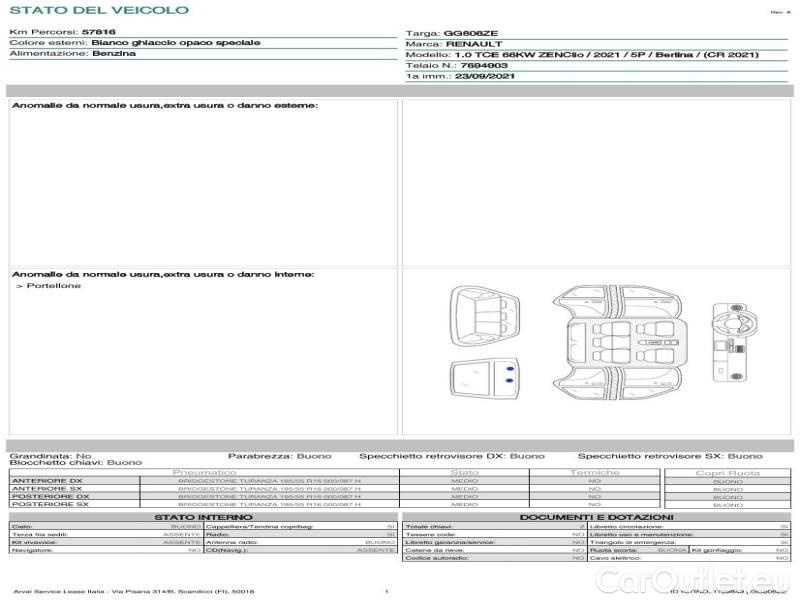Click 'POSTERIORE SX' tyre row label
The height and width of the screenshot is (600, 800).
50,504
